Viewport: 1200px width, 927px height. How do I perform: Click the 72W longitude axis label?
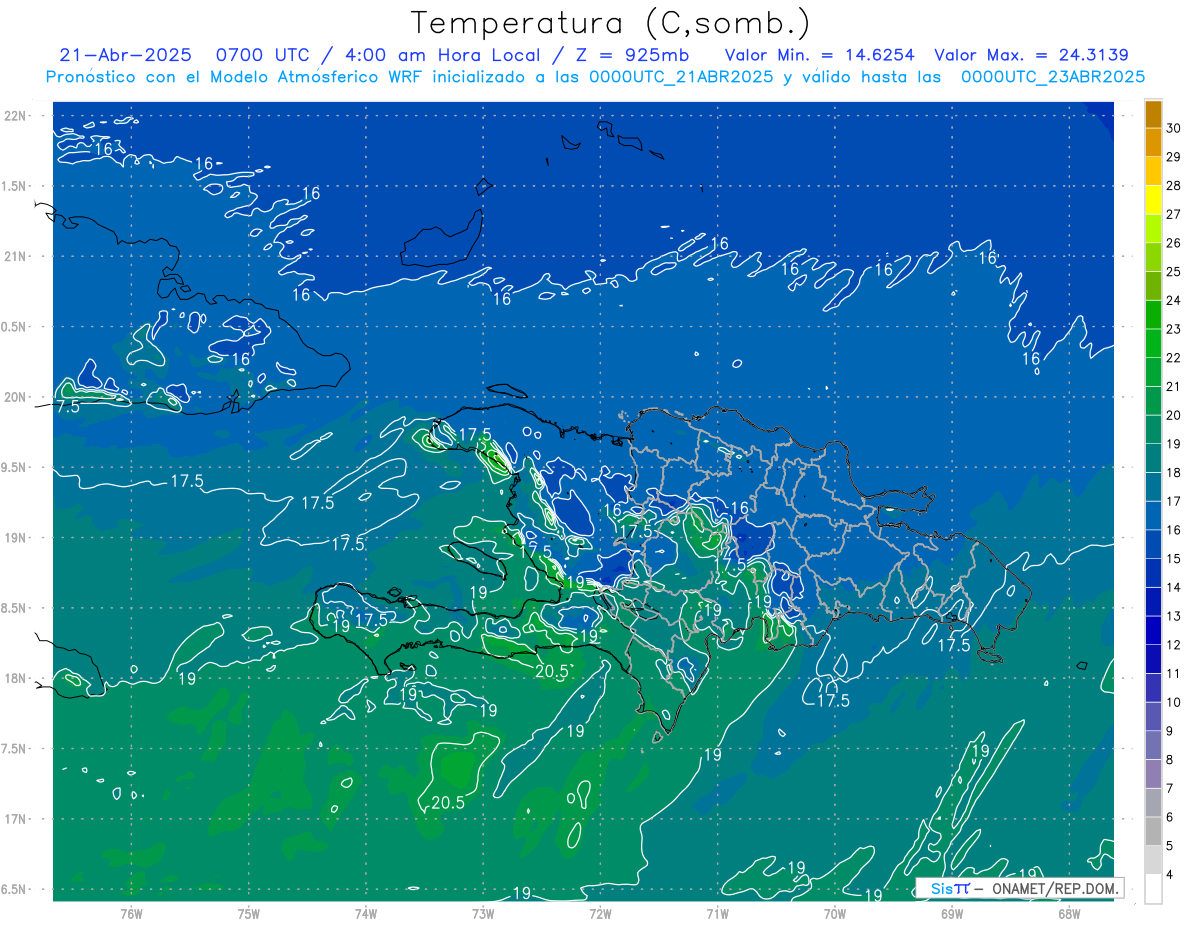tap(600, 913)
